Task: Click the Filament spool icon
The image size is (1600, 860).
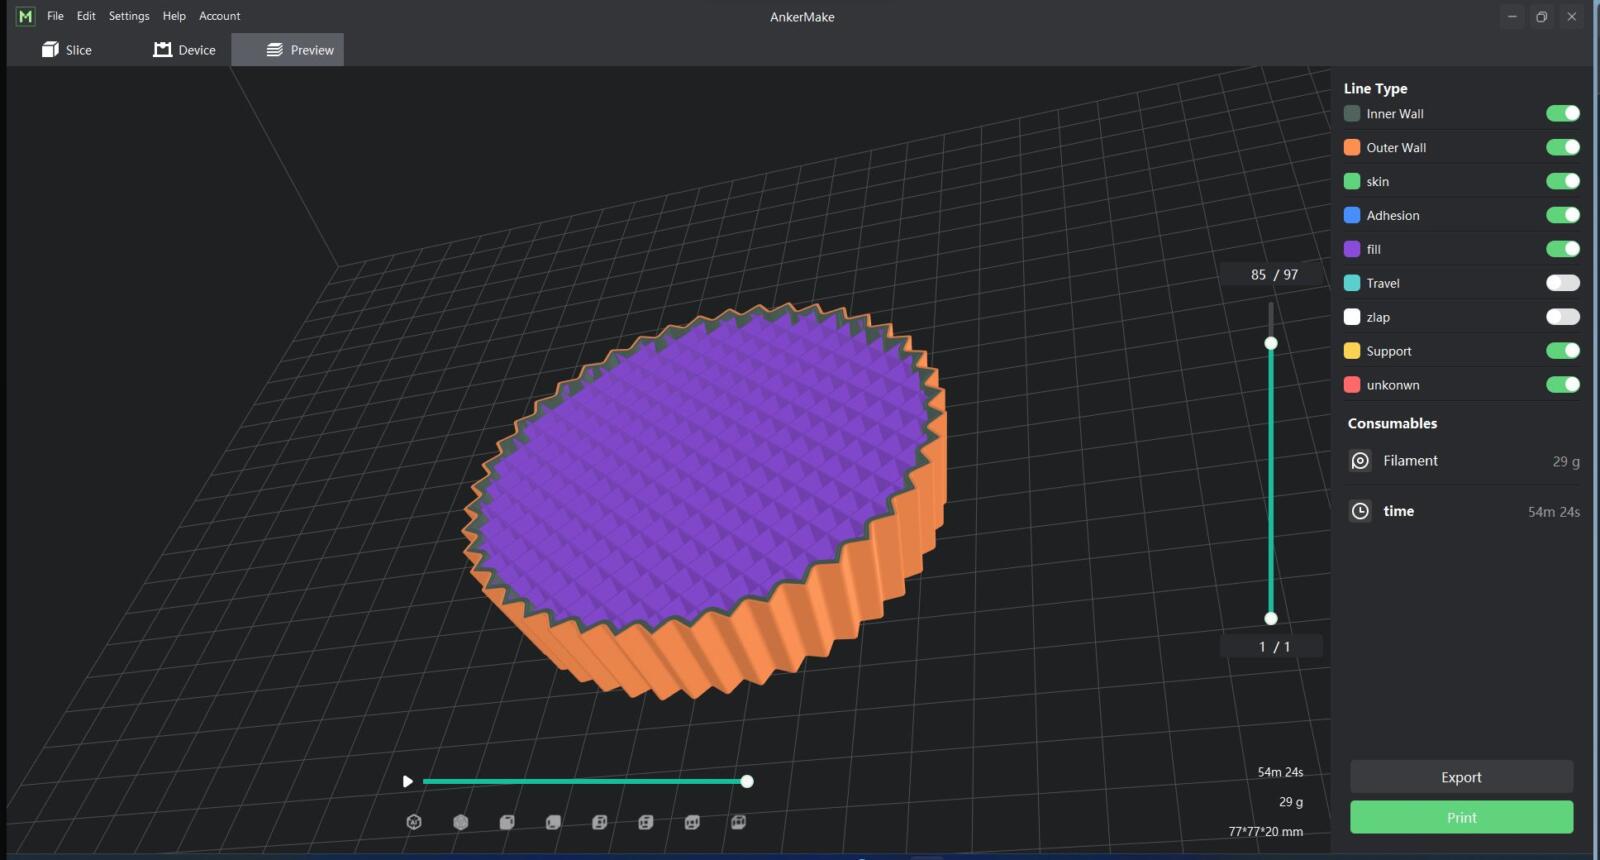Action: (x=1360, y=461)
